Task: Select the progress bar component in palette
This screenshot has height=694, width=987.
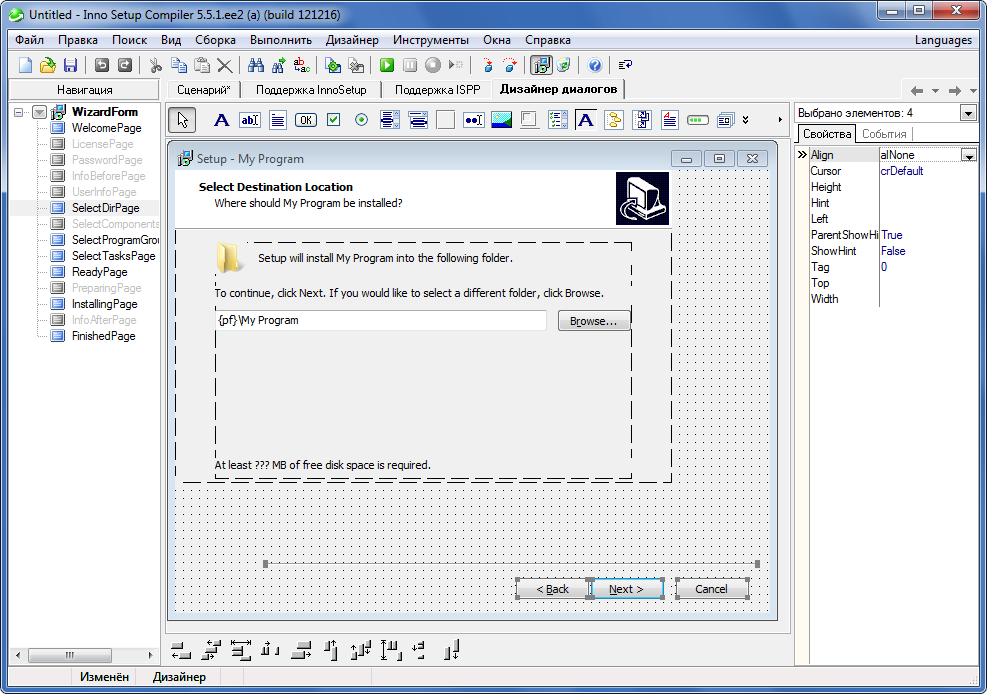Action: click(697, 120)
